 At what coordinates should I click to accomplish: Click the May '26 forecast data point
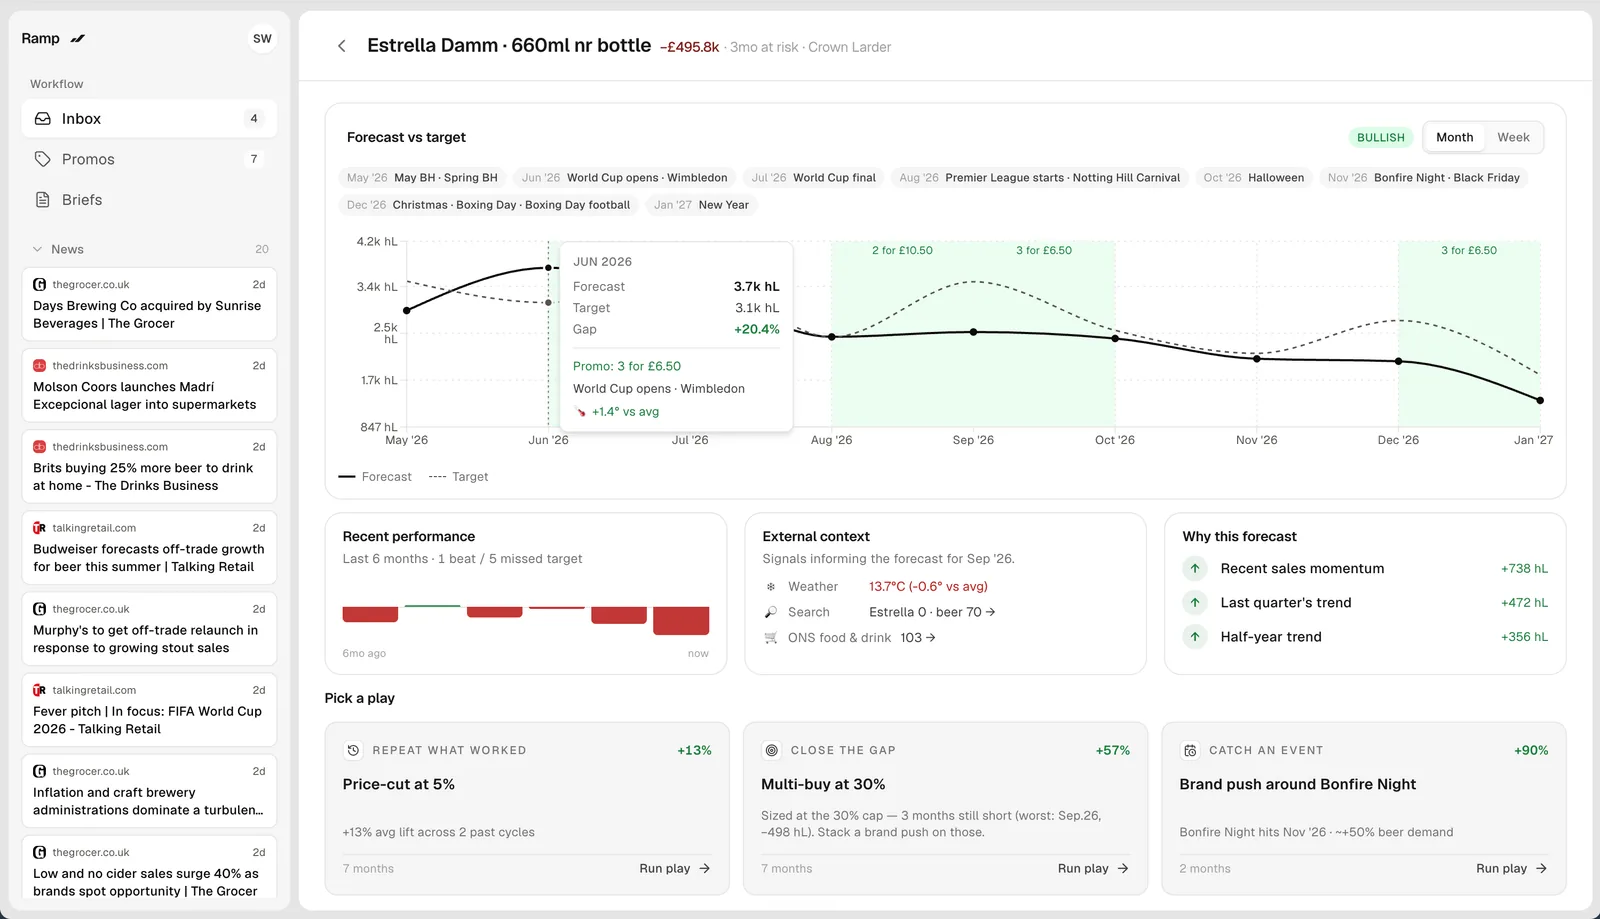click(407, 310)
